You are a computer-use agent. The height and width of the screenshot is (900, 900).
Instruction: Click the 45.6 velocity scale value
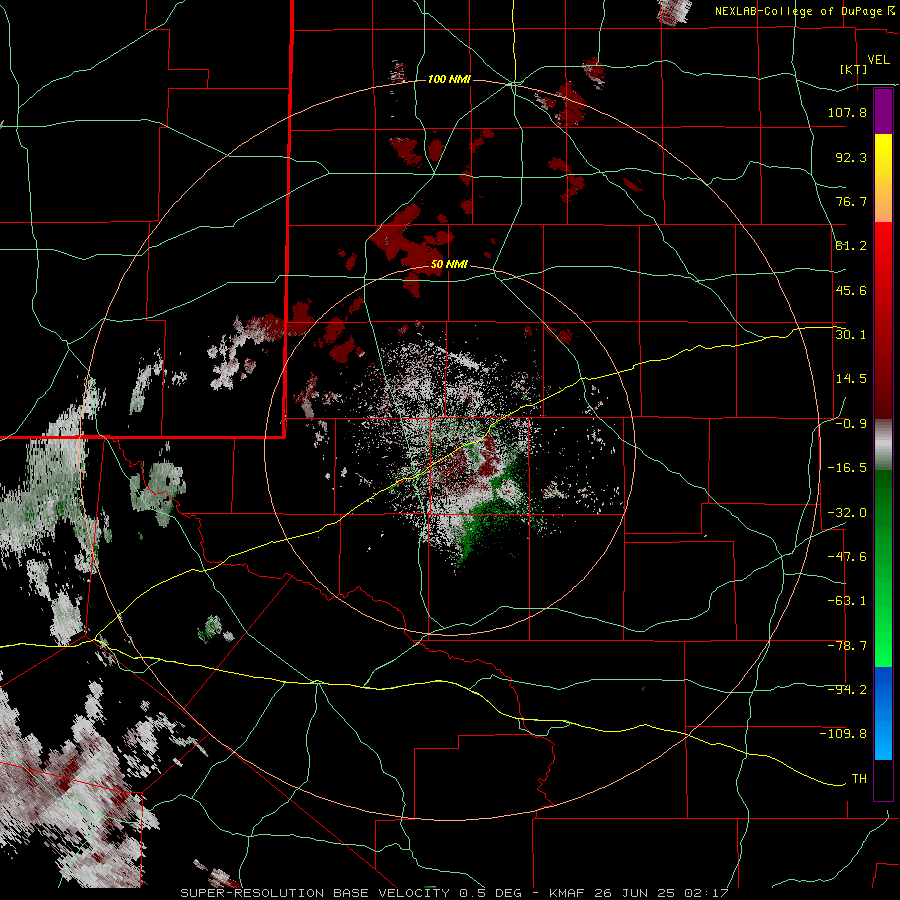tap(851, 290)
